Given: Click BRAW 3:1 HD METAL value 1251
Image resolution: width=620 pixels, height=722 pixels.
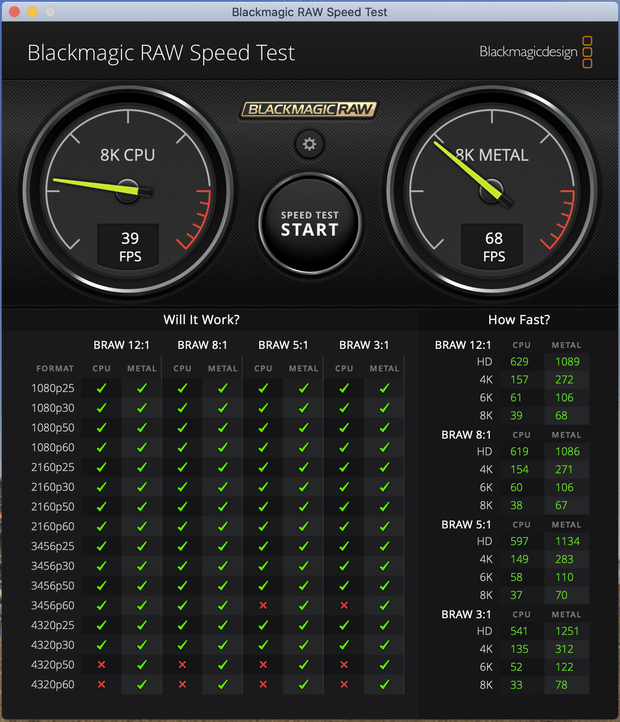Looking at the screenshot, I should pyautogui.click(x=567, y=631).
